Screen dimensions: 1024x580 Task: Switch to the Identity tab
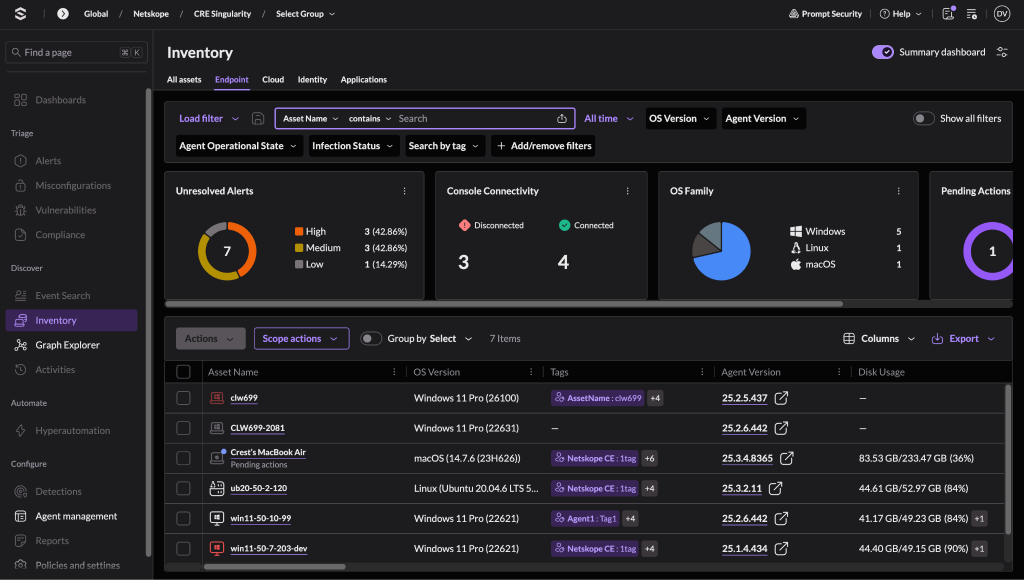[x=312, y=80]
